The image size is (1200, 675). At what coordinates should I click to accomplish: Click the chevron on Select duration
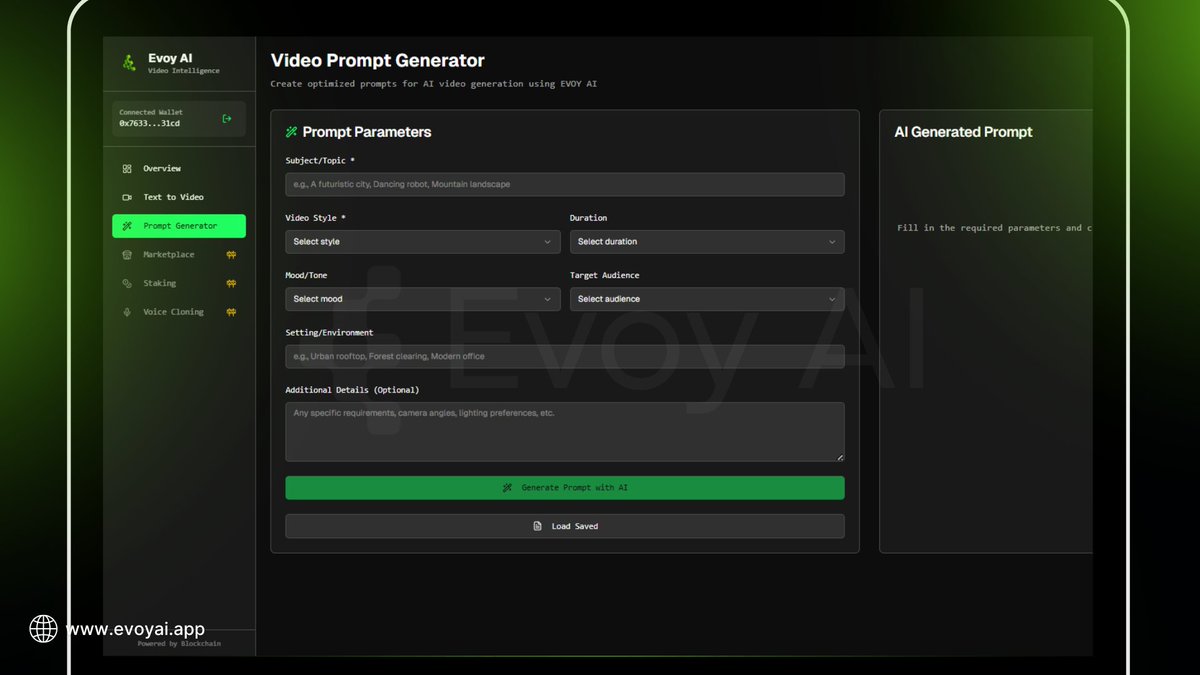click(832, 242)
